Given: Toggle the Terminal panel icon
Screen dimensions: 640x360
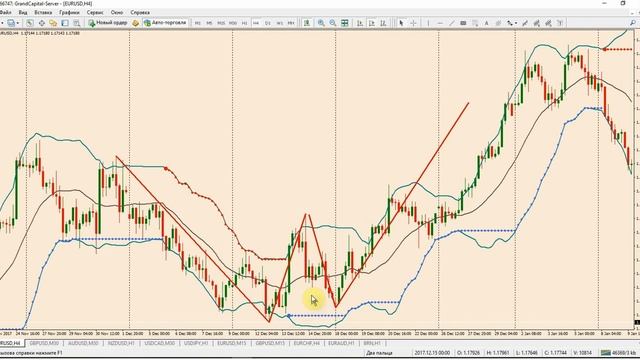Looking at the screenshot, I should tap(65, 23).
